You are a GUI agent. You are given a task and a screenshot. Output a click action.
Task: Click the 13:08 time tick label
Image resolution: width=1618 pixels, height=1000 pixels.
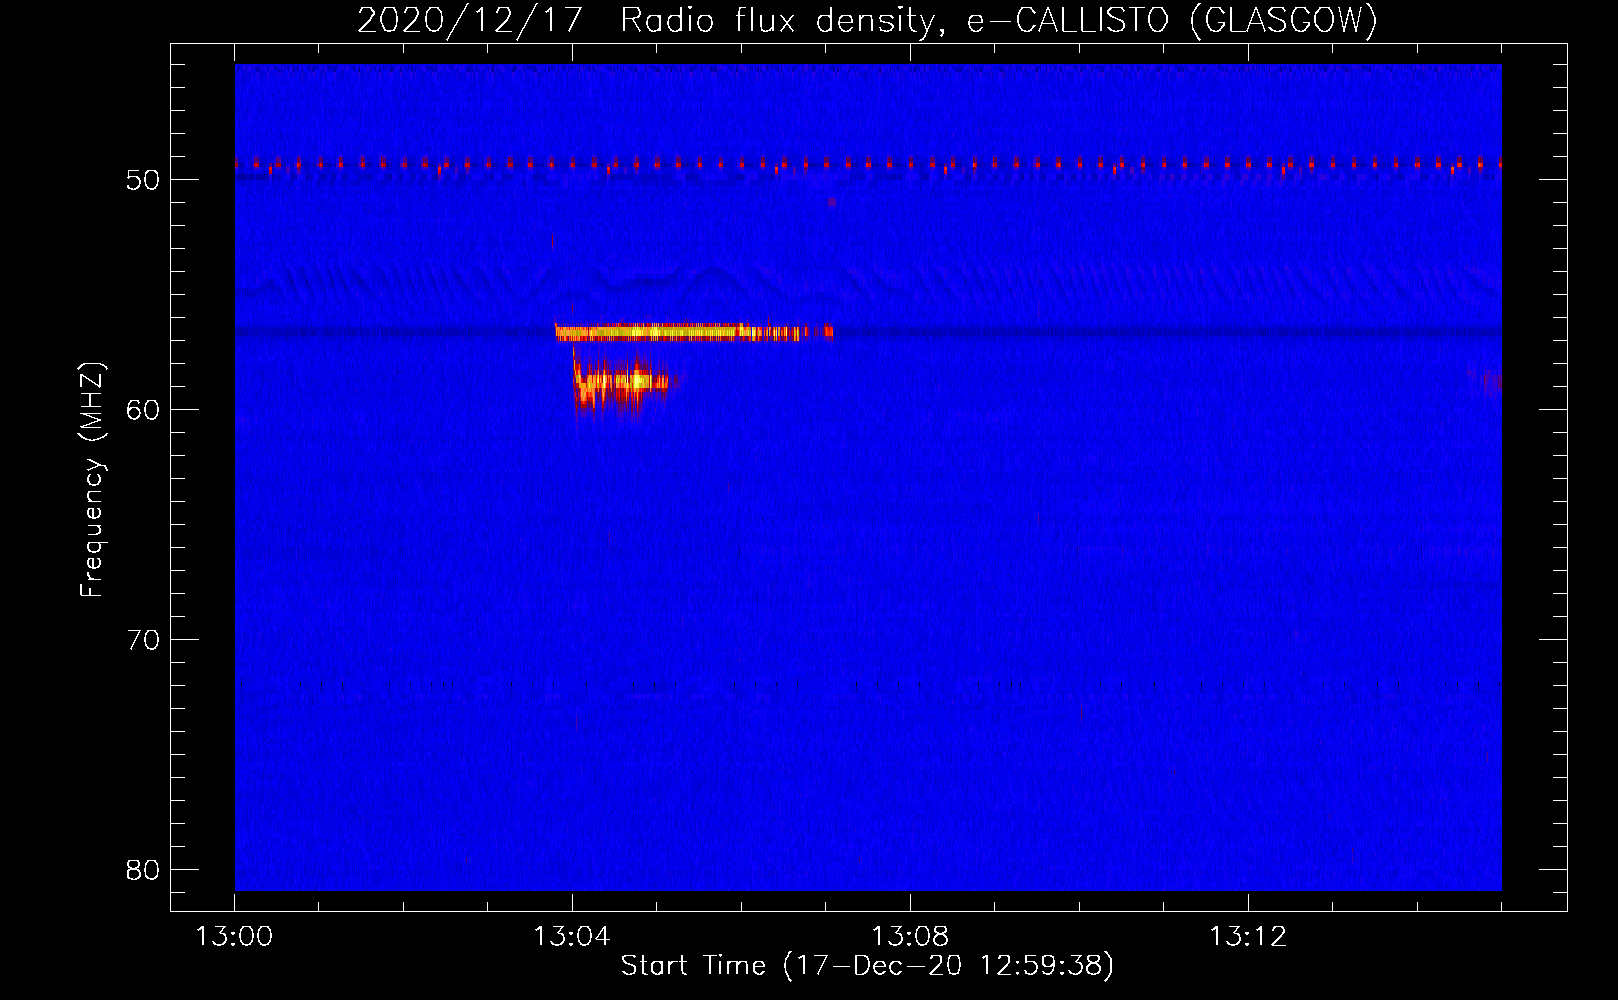tap(910, 937)
